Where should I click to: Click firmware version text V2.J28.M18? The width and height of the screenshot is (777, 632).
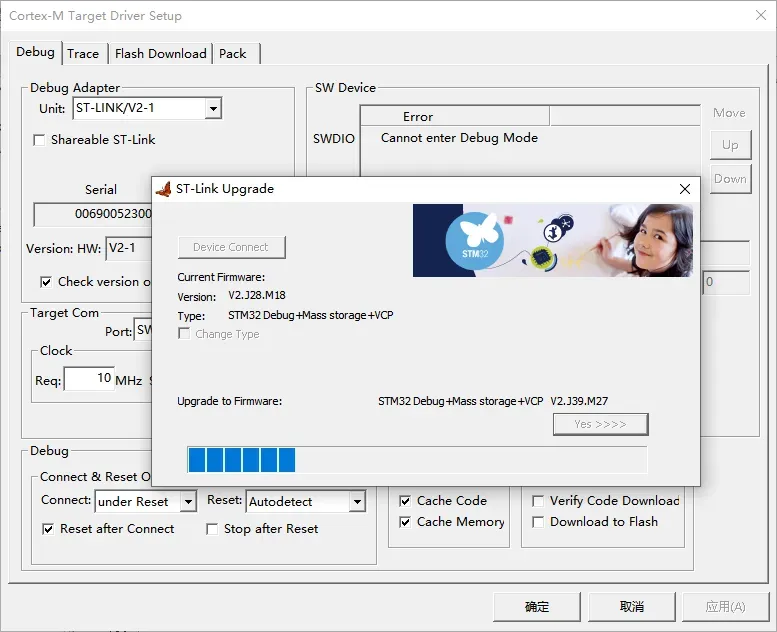pyautogui.click(x=257, y=295)
